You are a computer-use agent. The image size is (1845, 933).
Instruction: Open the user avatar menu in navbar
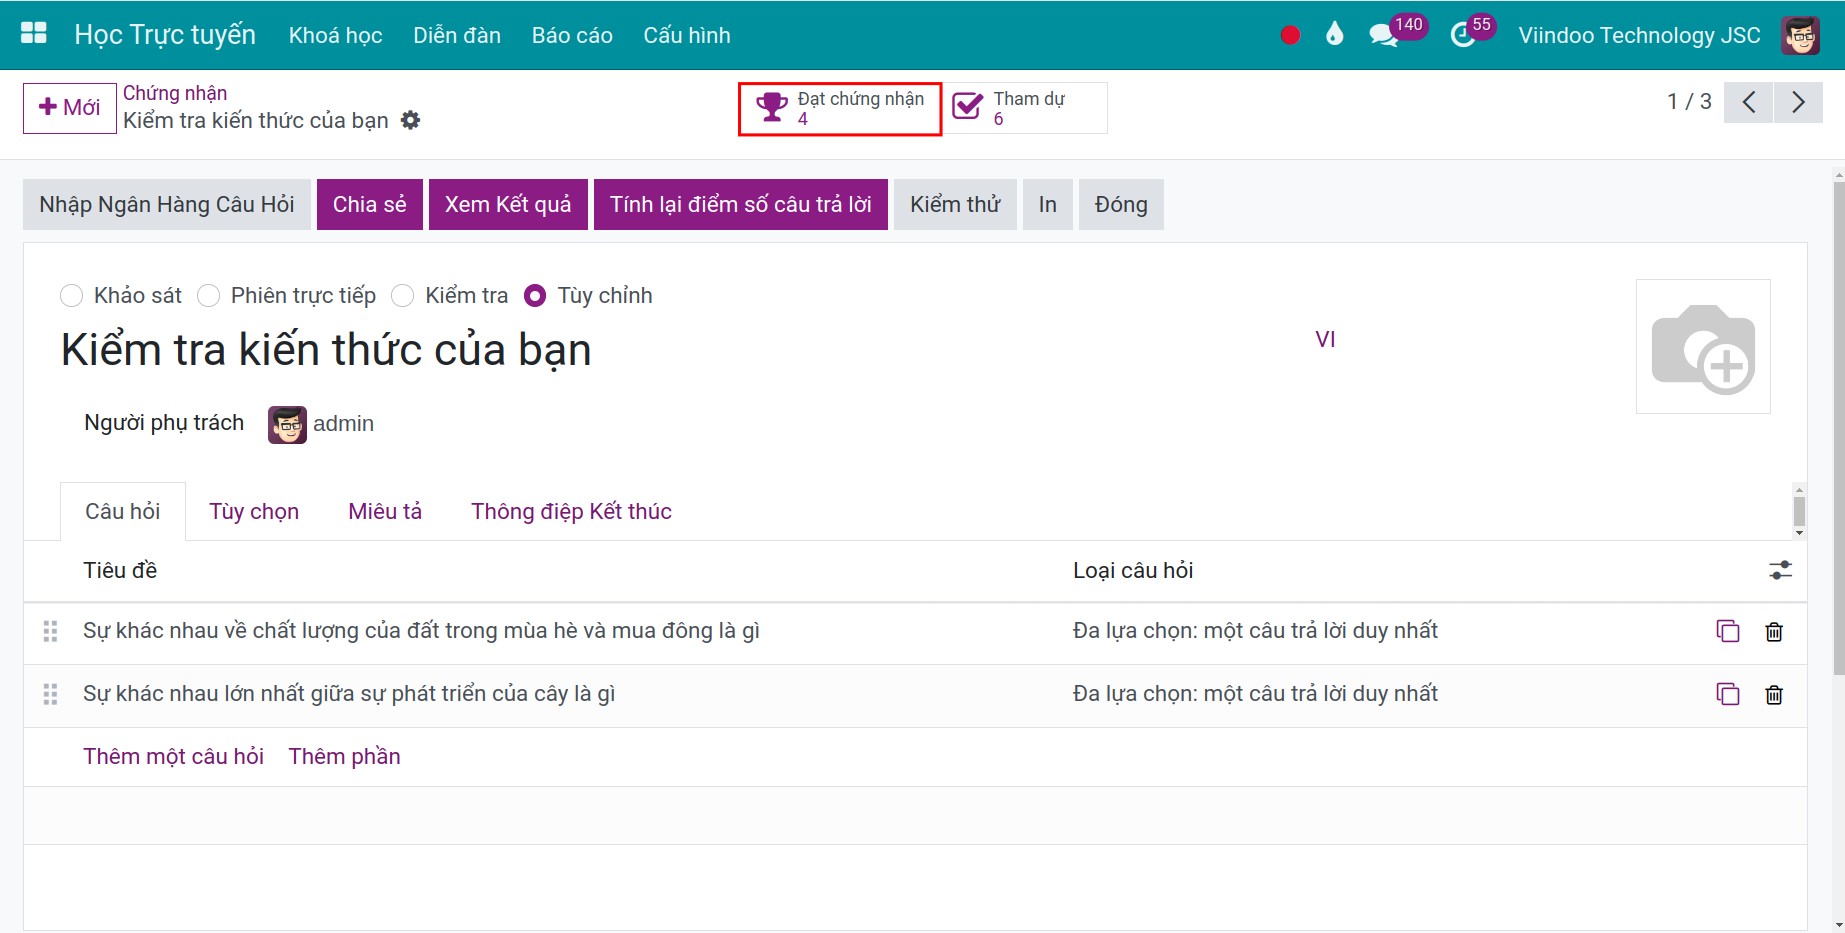tap(1800, 35)
